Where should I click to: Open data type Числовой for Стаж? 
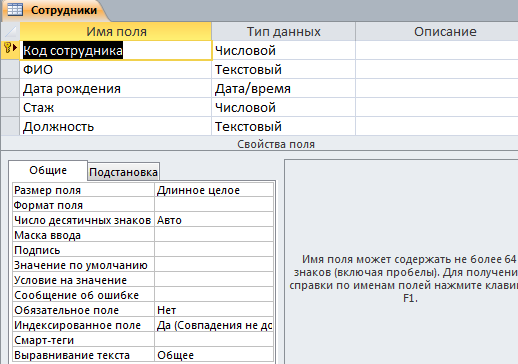click(x=283, y=108)
